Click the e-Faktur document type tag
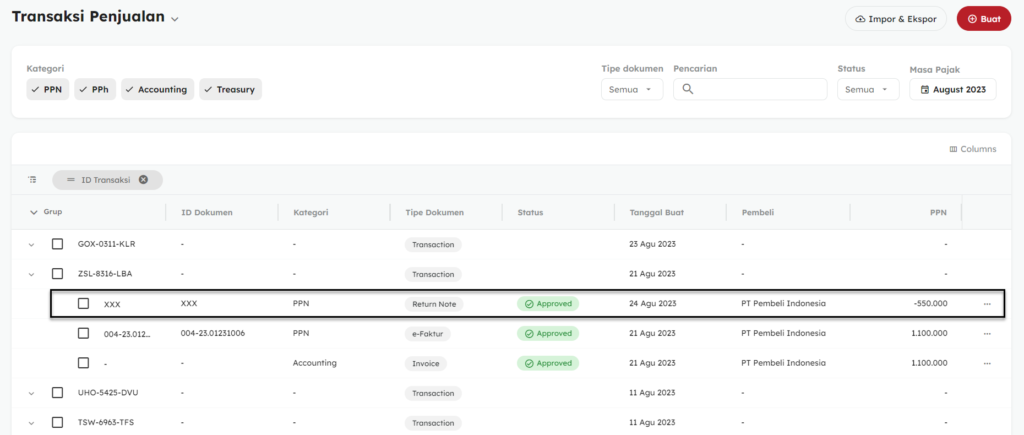 pyautogui.click(x=428, y=333)
